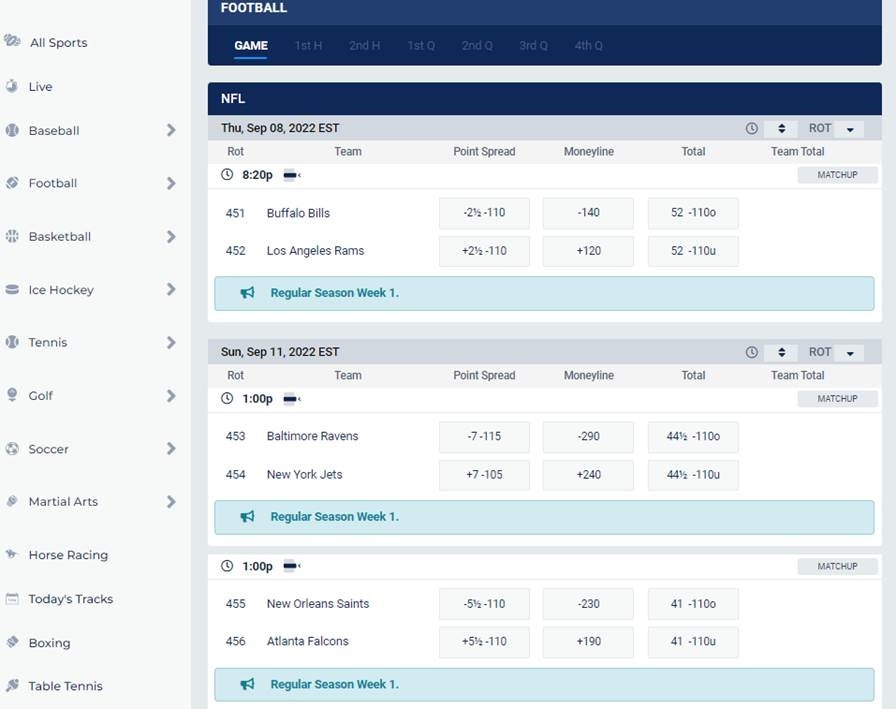Bet New York Jets spread +7 -105

(484, 475)
